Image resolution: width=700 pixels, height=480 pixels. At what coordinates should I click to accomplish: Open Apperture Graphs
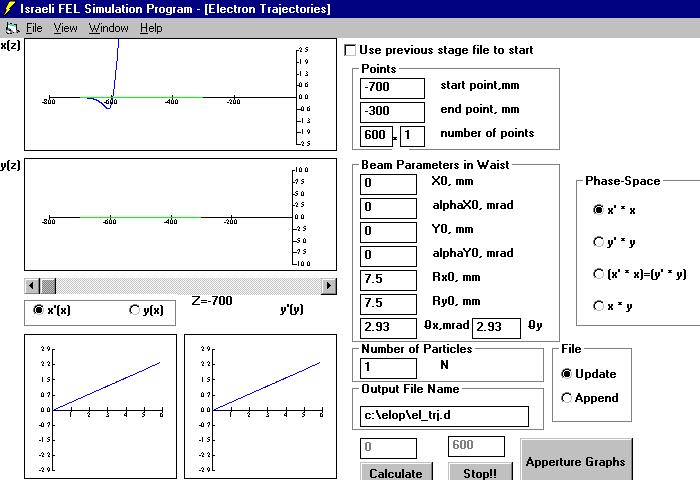576,461
